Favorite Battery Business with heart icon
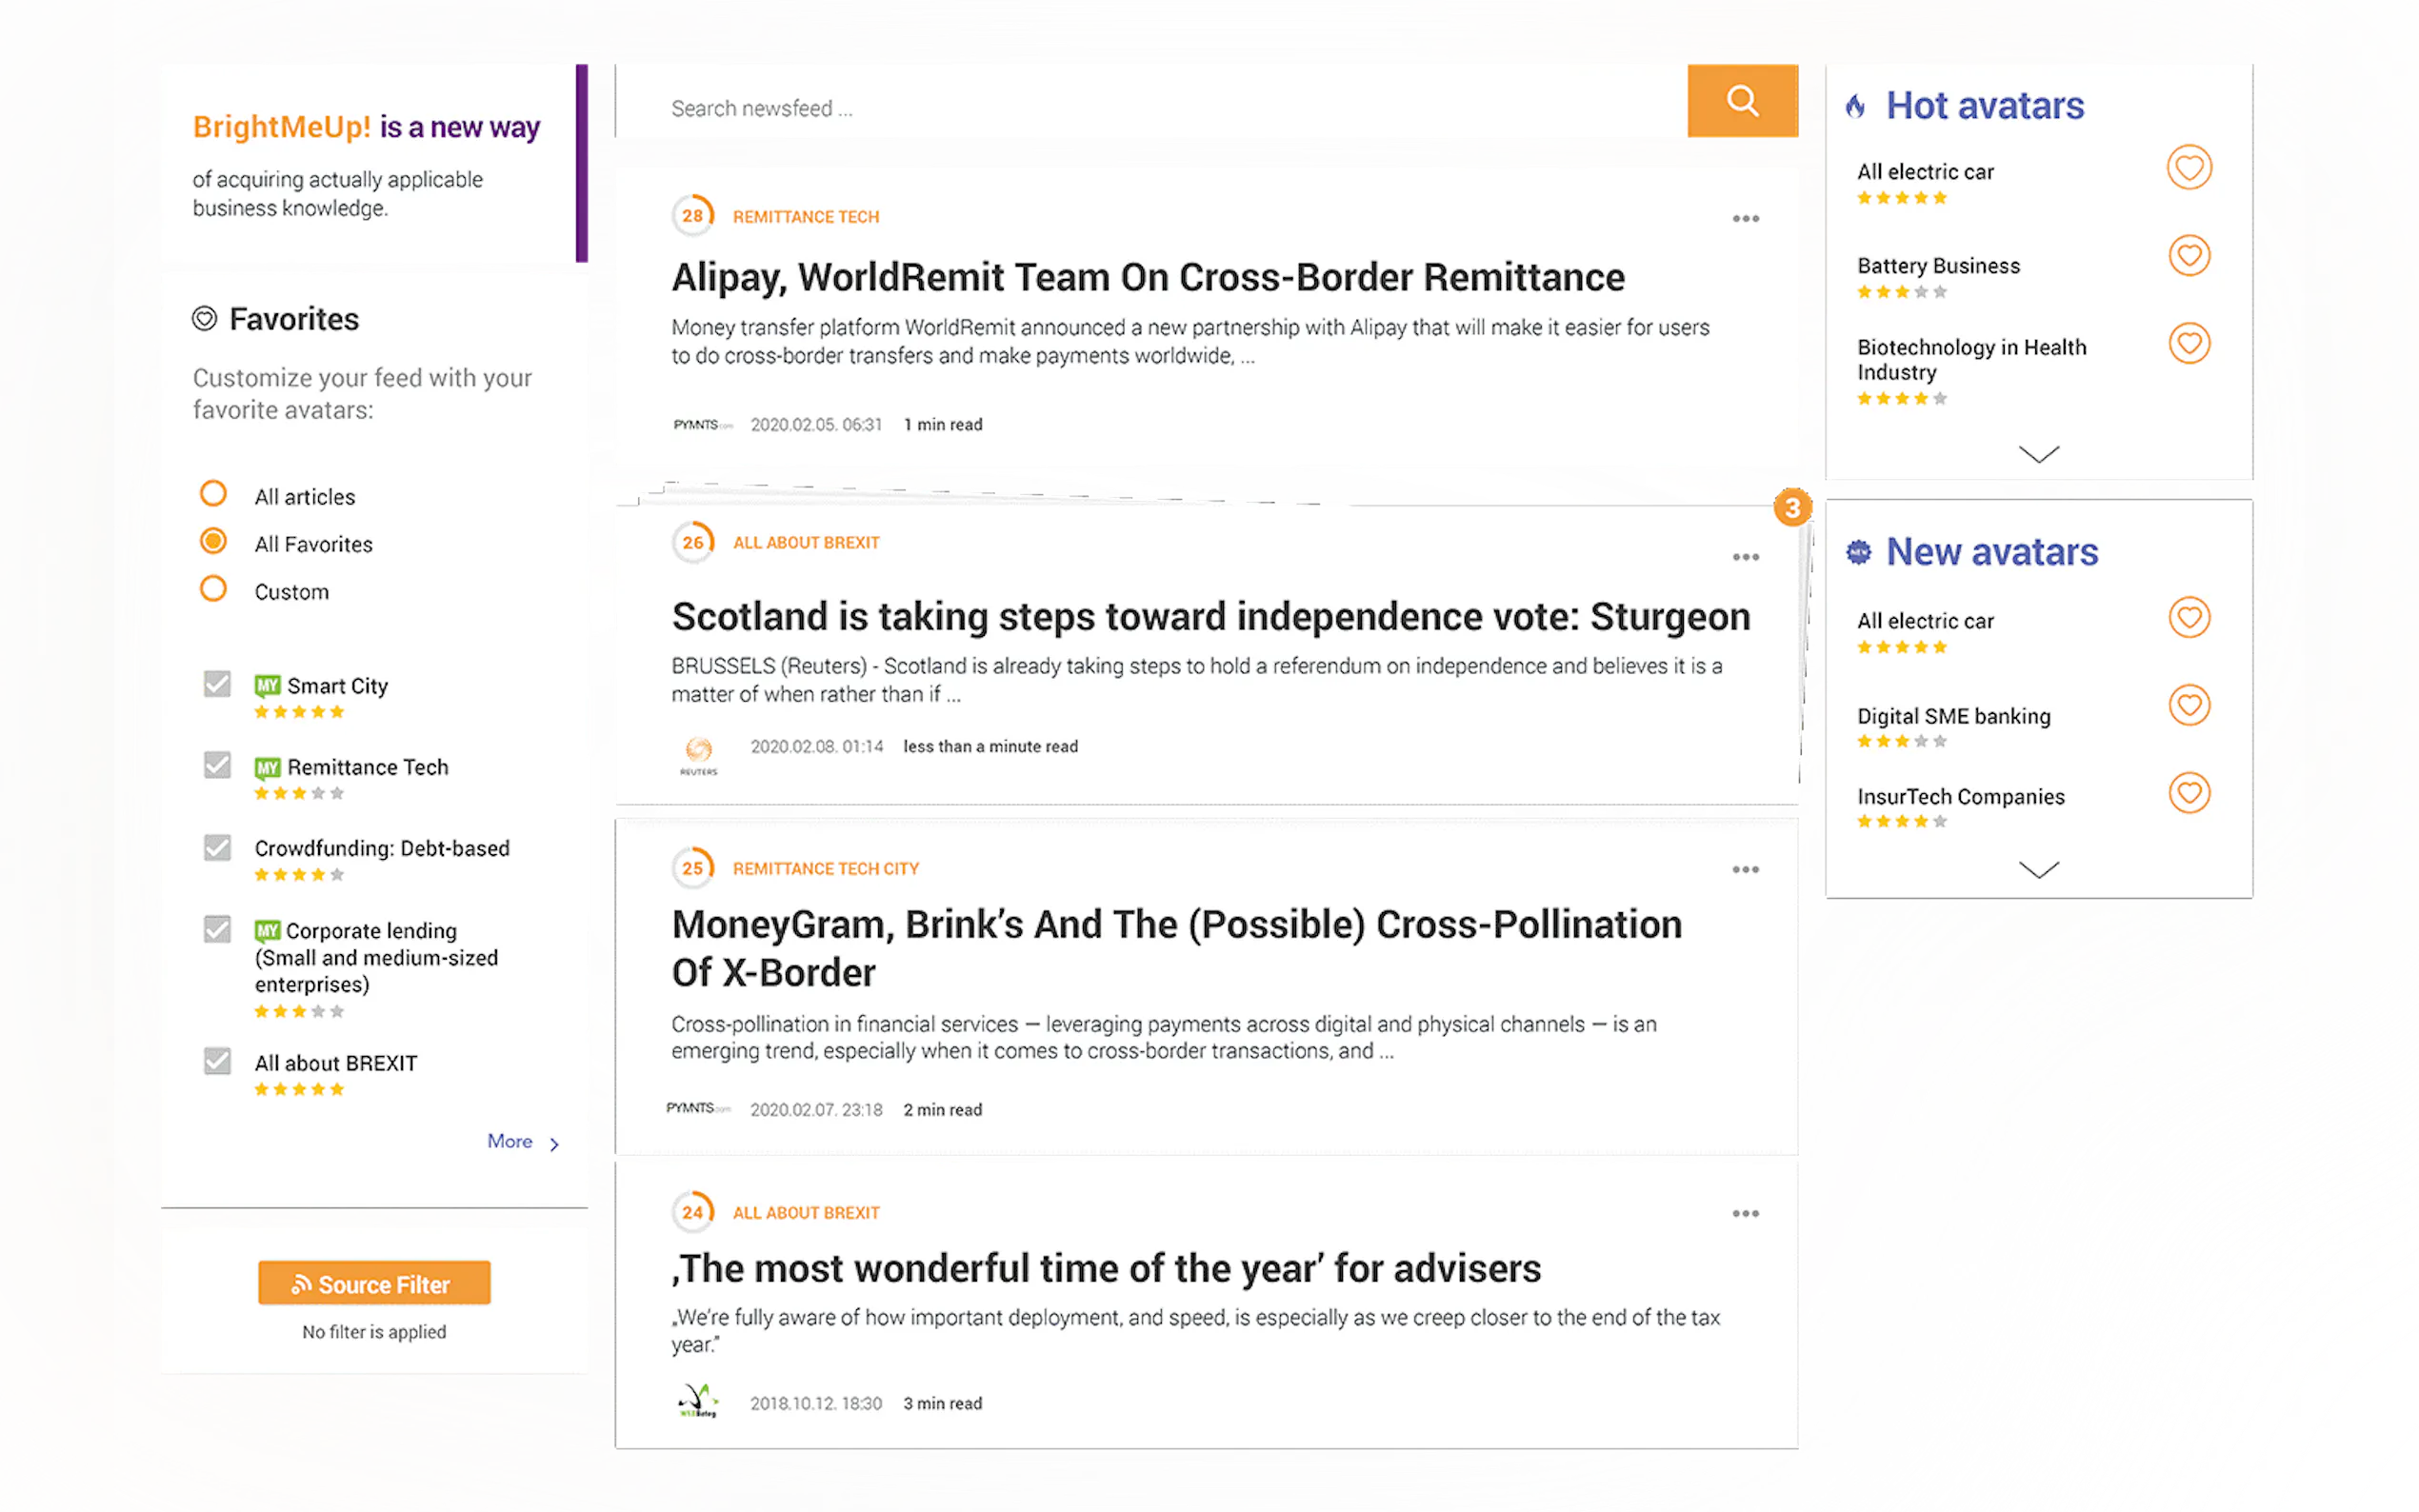Viewport: 2419px width, 1512px height. pos(2188,256)
